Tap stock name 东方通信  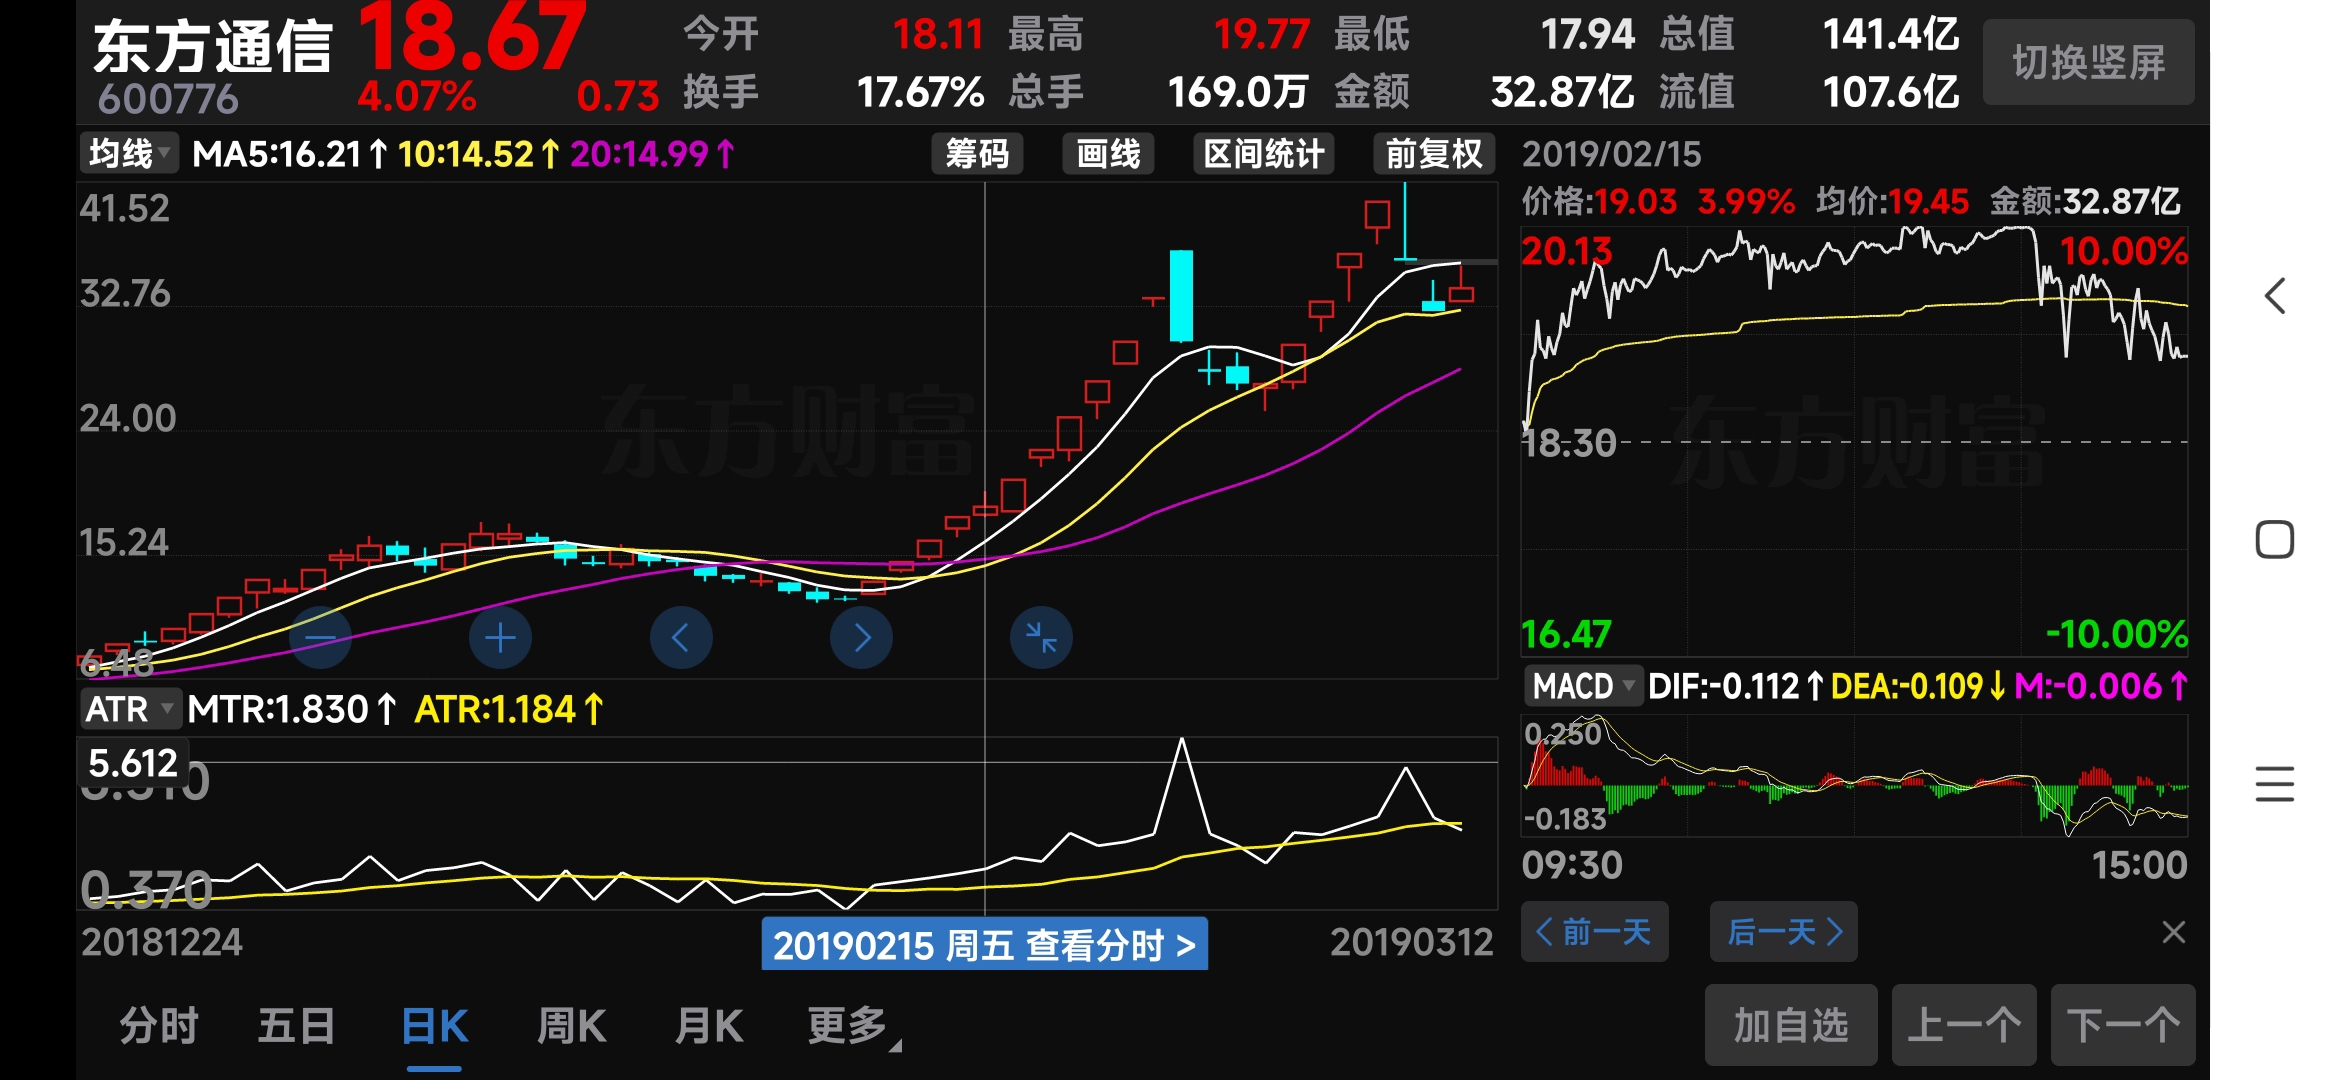[x=212, y=46]
